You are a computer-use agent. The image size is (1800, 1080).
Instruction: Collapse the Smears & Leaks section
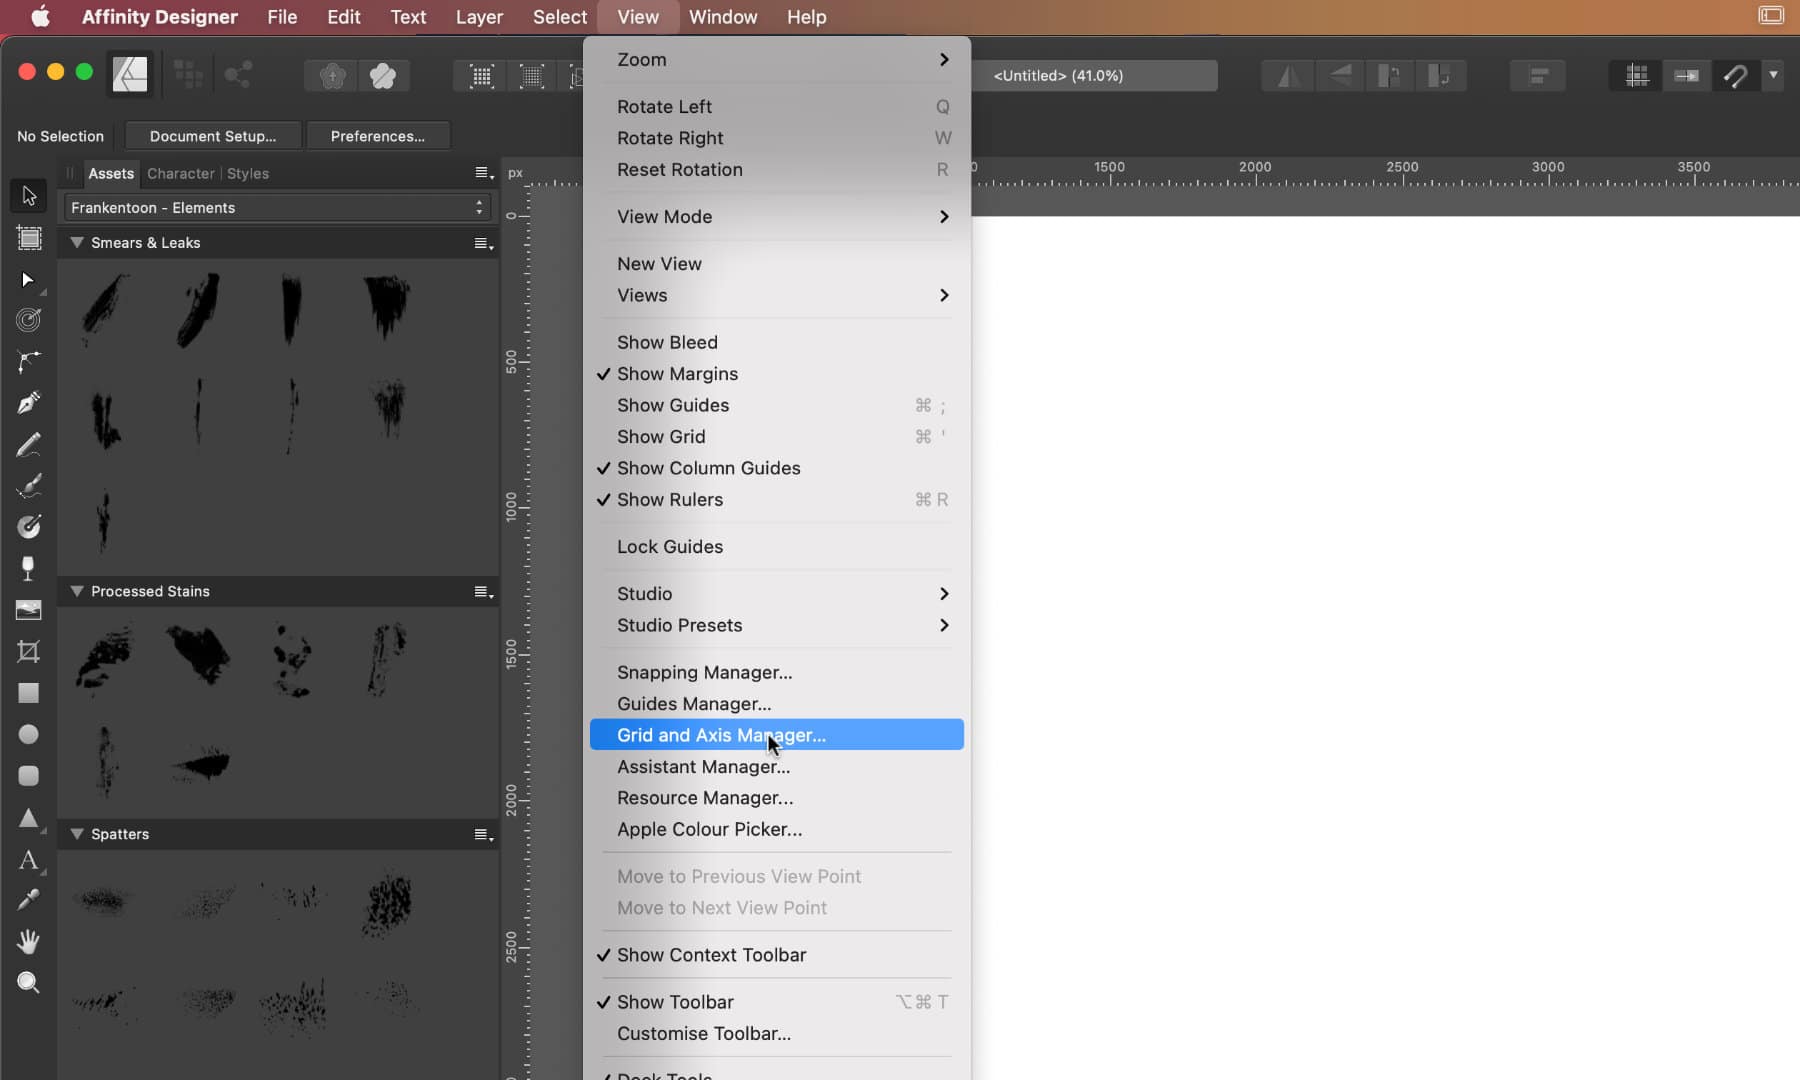[x=78, y=242]
